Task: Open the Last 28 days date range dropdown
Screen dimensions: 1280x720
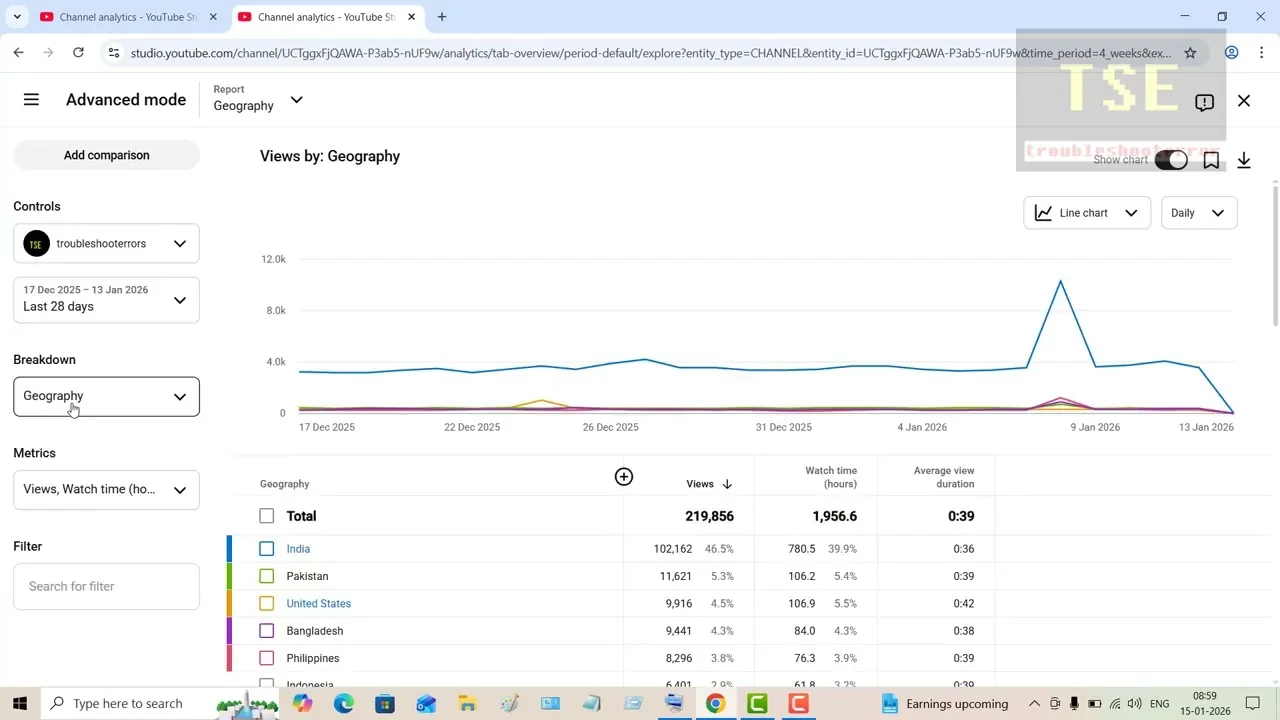Action: [106, 299]
